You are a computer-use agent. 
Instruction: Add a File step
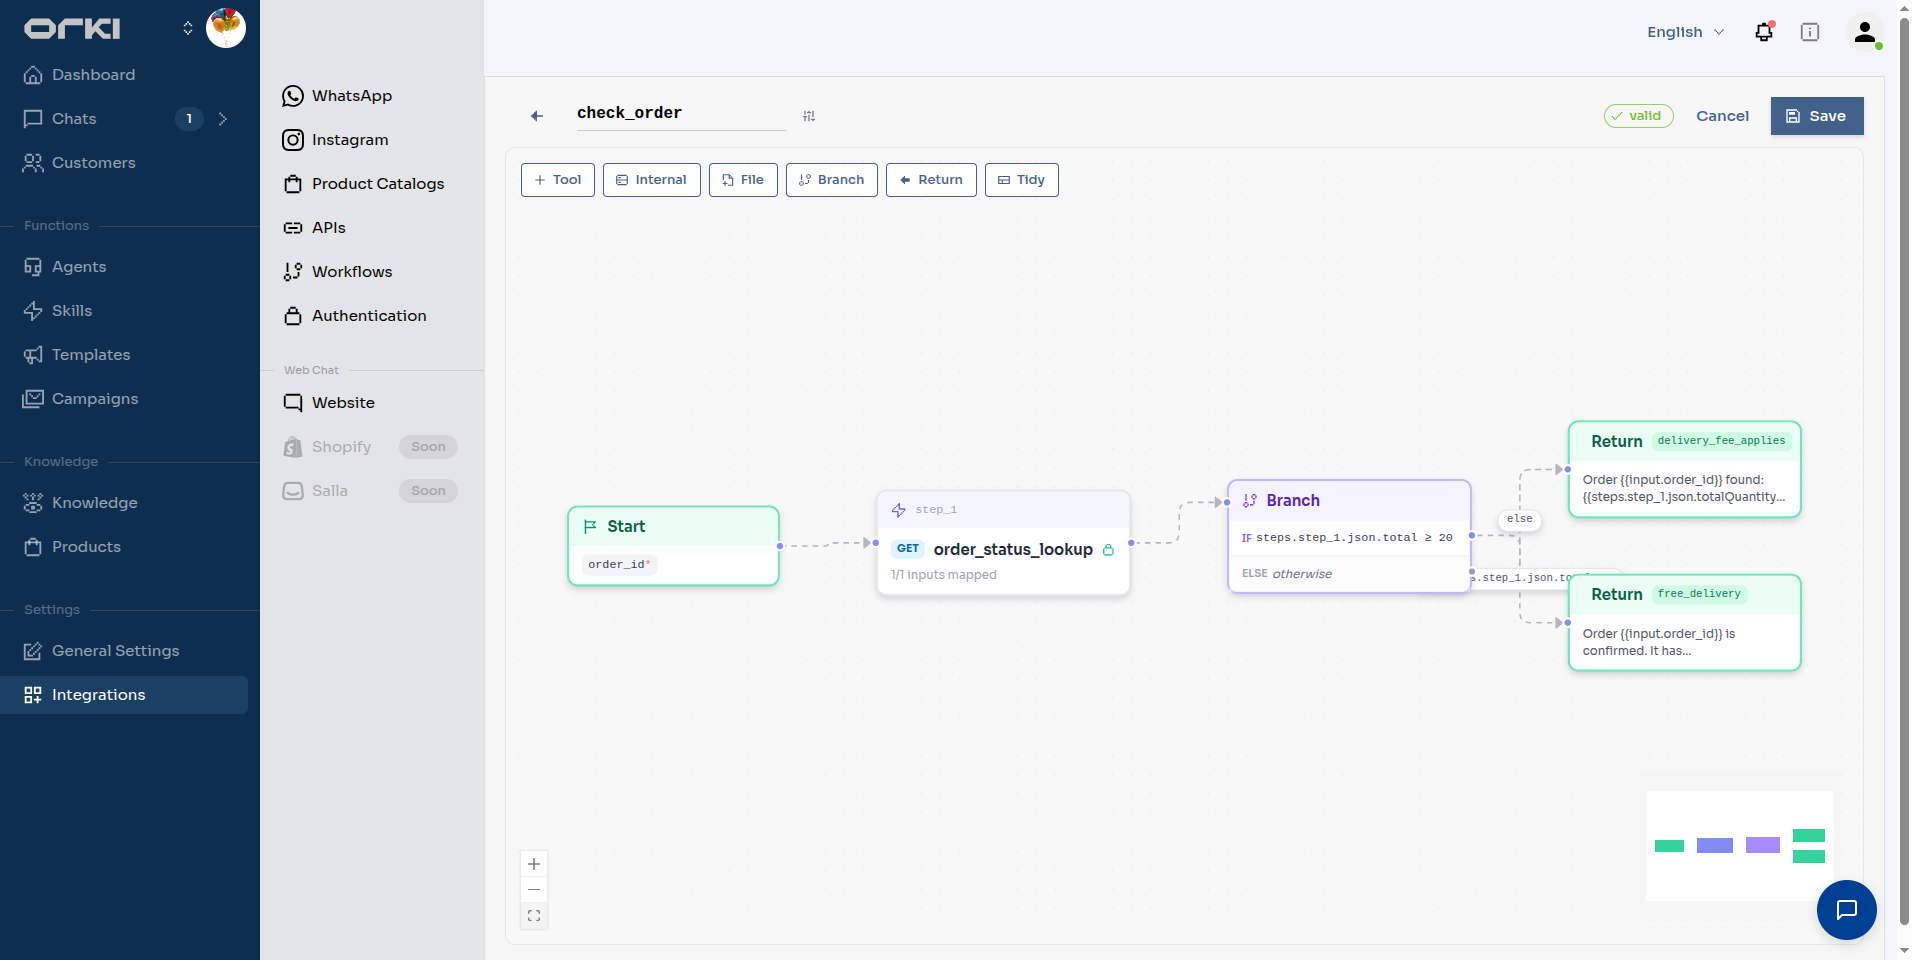pyautogui.click(x=743, y=180)
